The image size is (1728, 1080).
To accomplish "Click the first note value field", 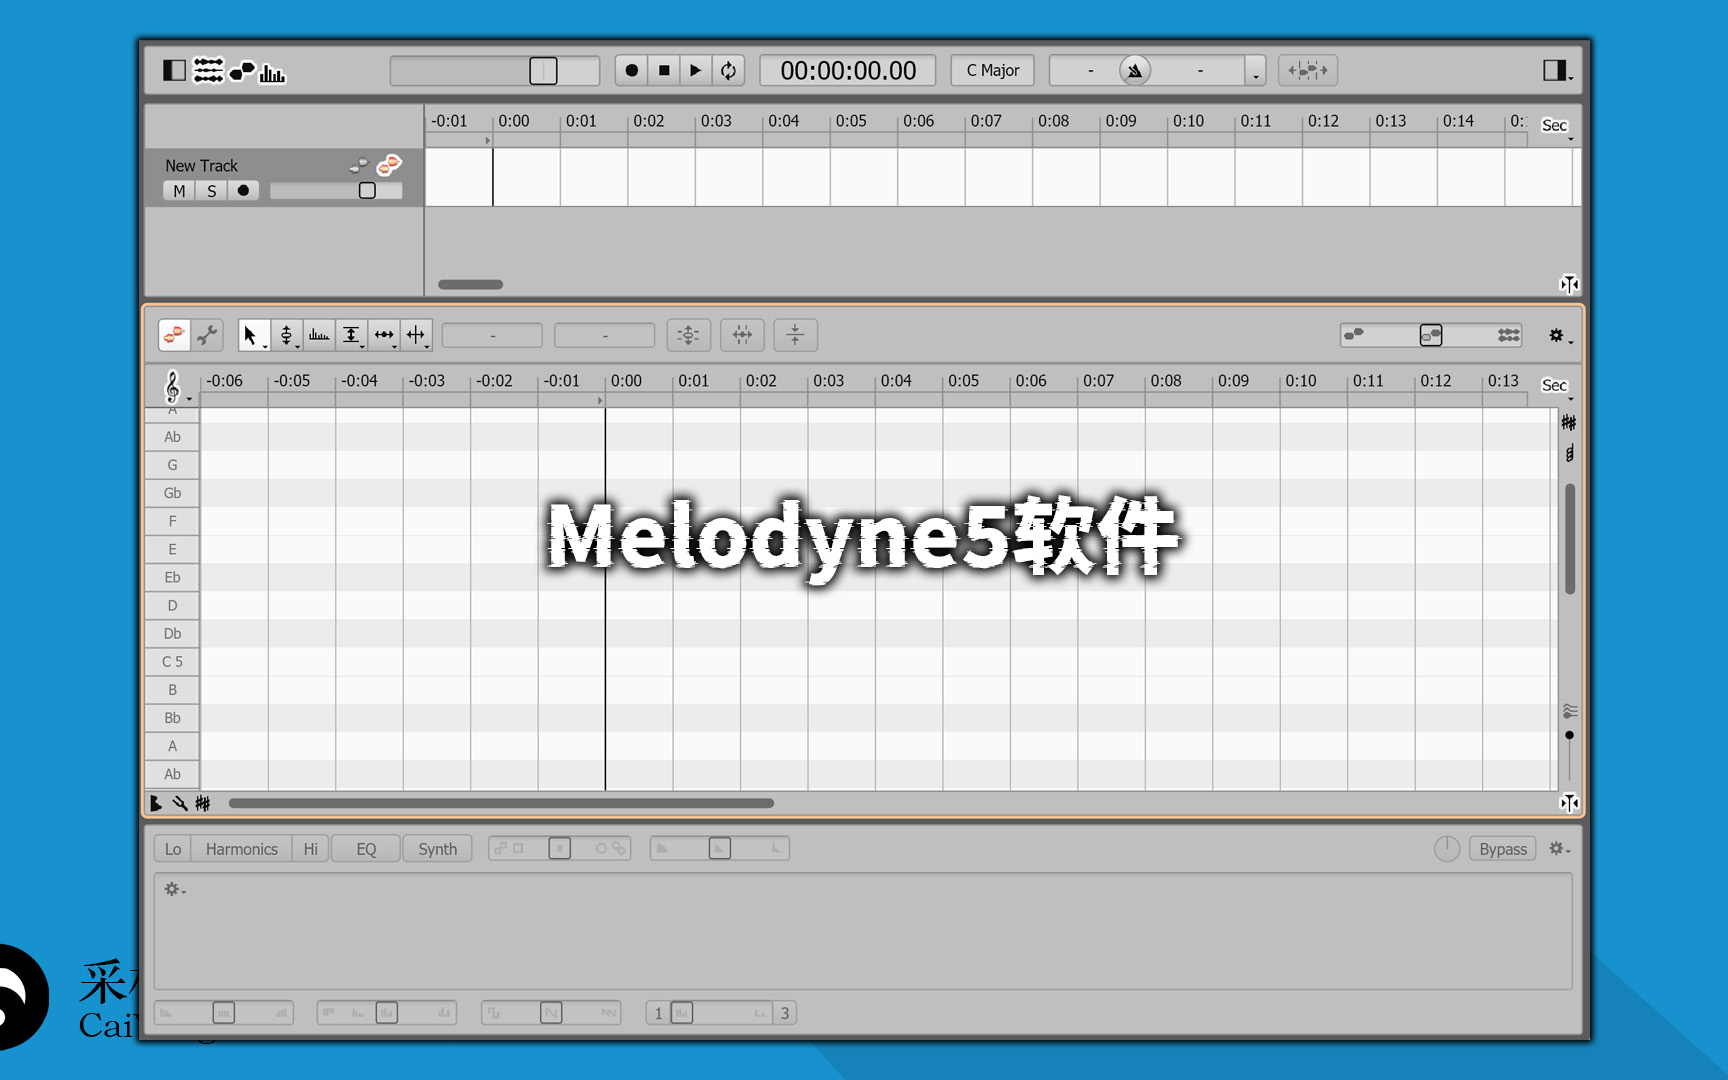I will 492,335.
